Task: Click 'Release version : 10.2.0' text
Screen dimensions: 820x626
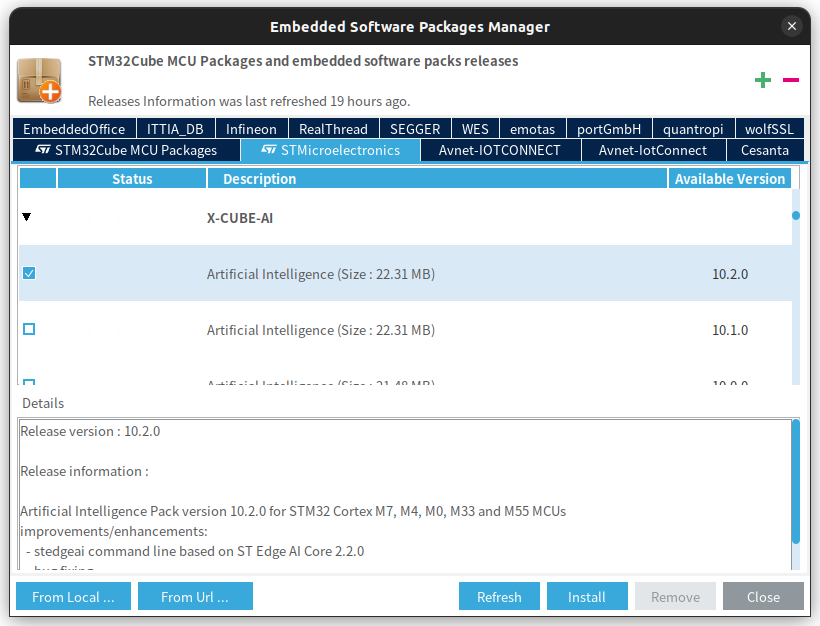Action: 90,431
